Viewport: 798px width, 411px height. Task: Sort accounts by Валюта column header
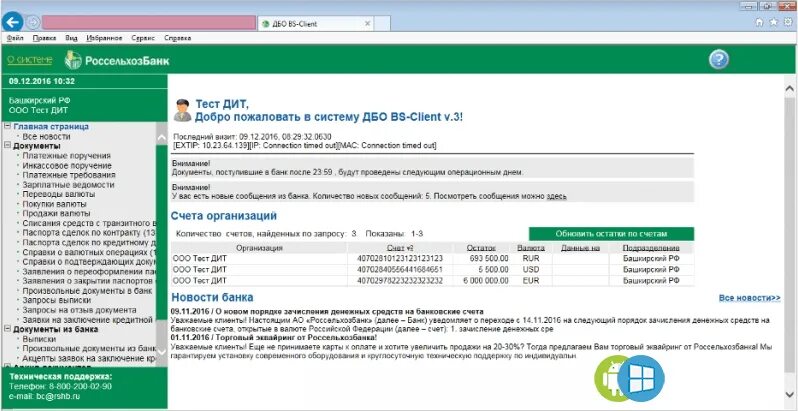click(531, 248)
